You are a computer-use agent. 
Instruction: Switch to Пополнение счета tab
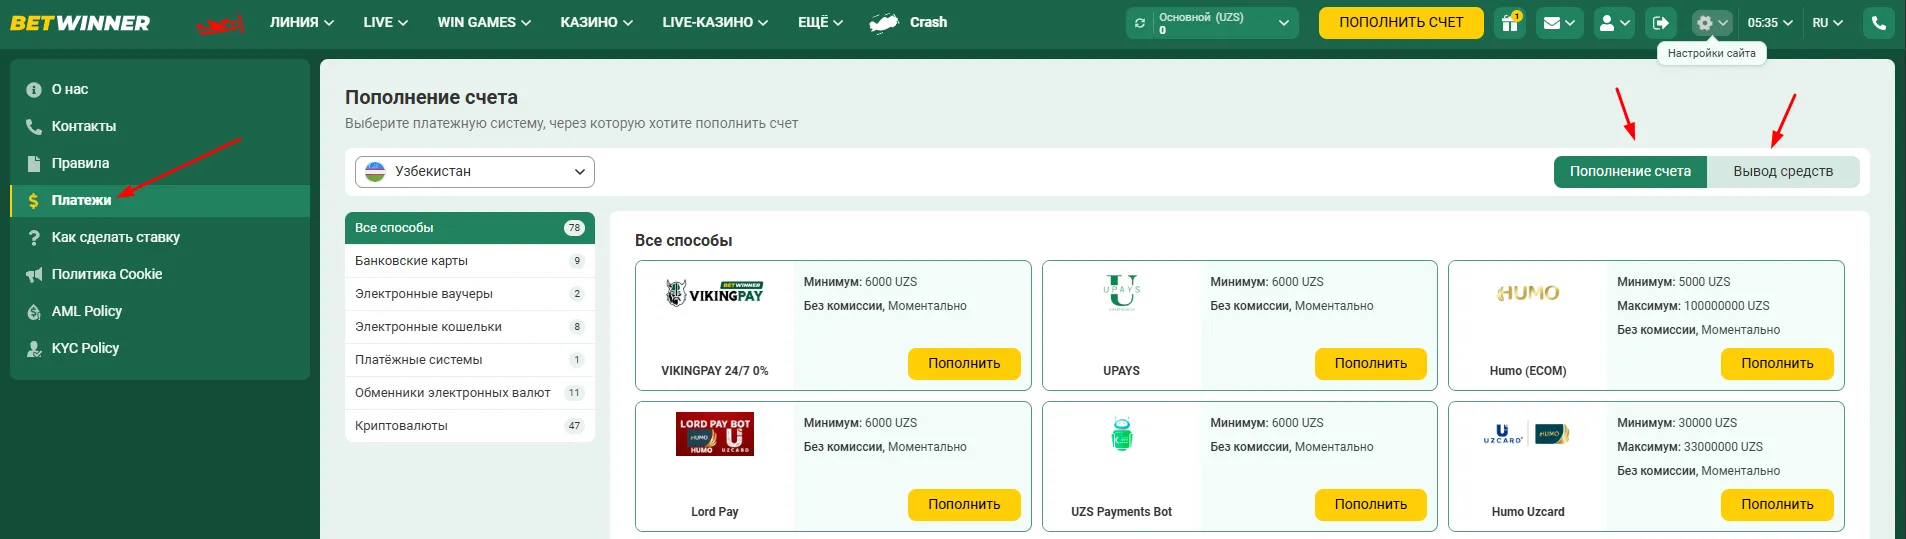point(1630,172)
